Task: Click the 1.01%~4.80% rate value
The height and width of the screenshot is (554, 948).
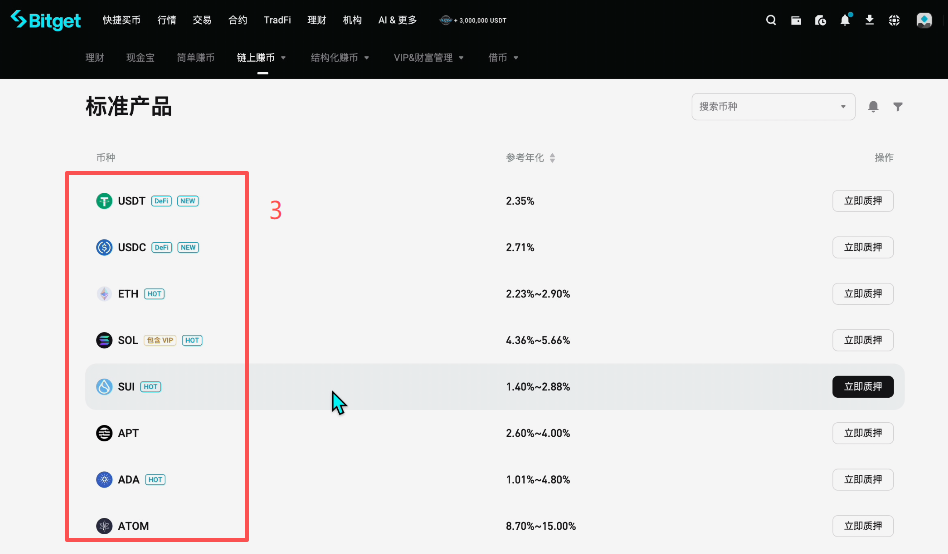Action: coord(538,480)
